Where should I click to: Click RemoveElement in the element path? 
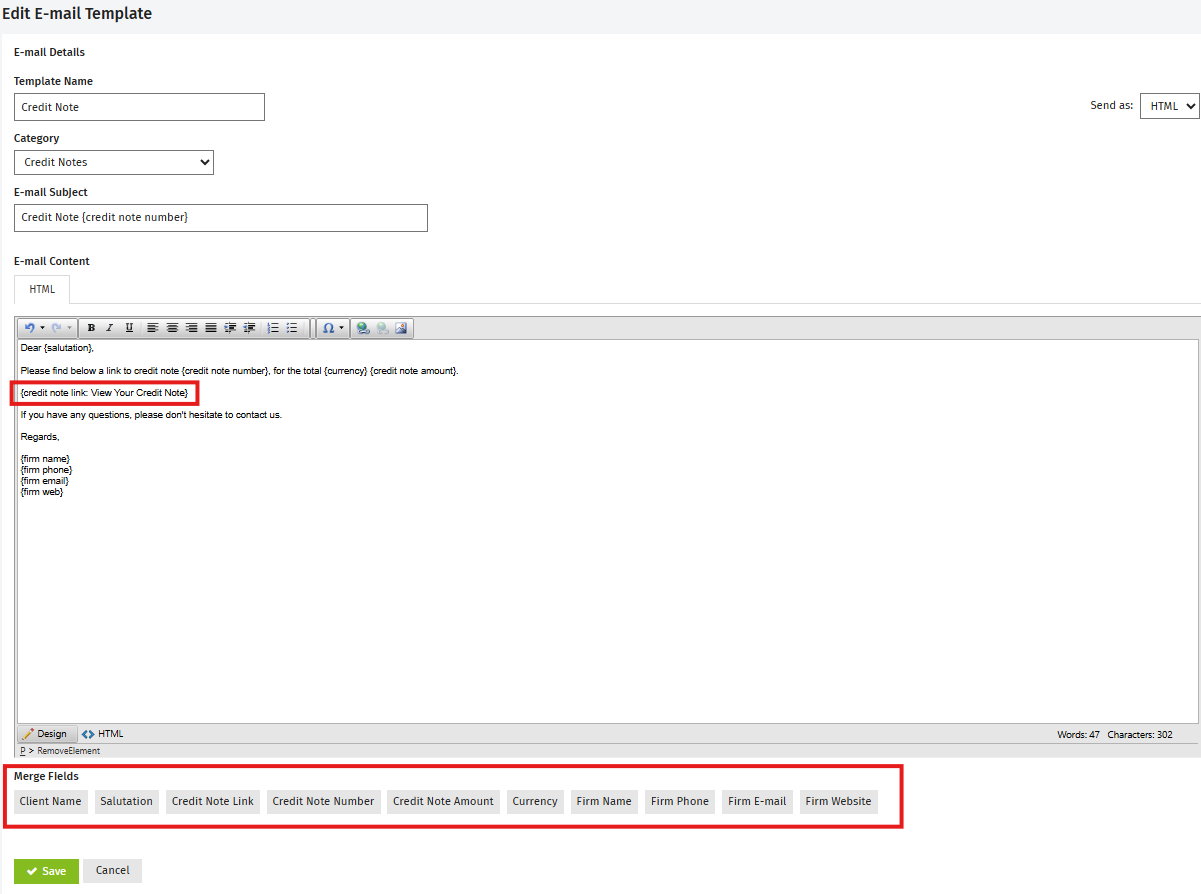click(69, 751)
